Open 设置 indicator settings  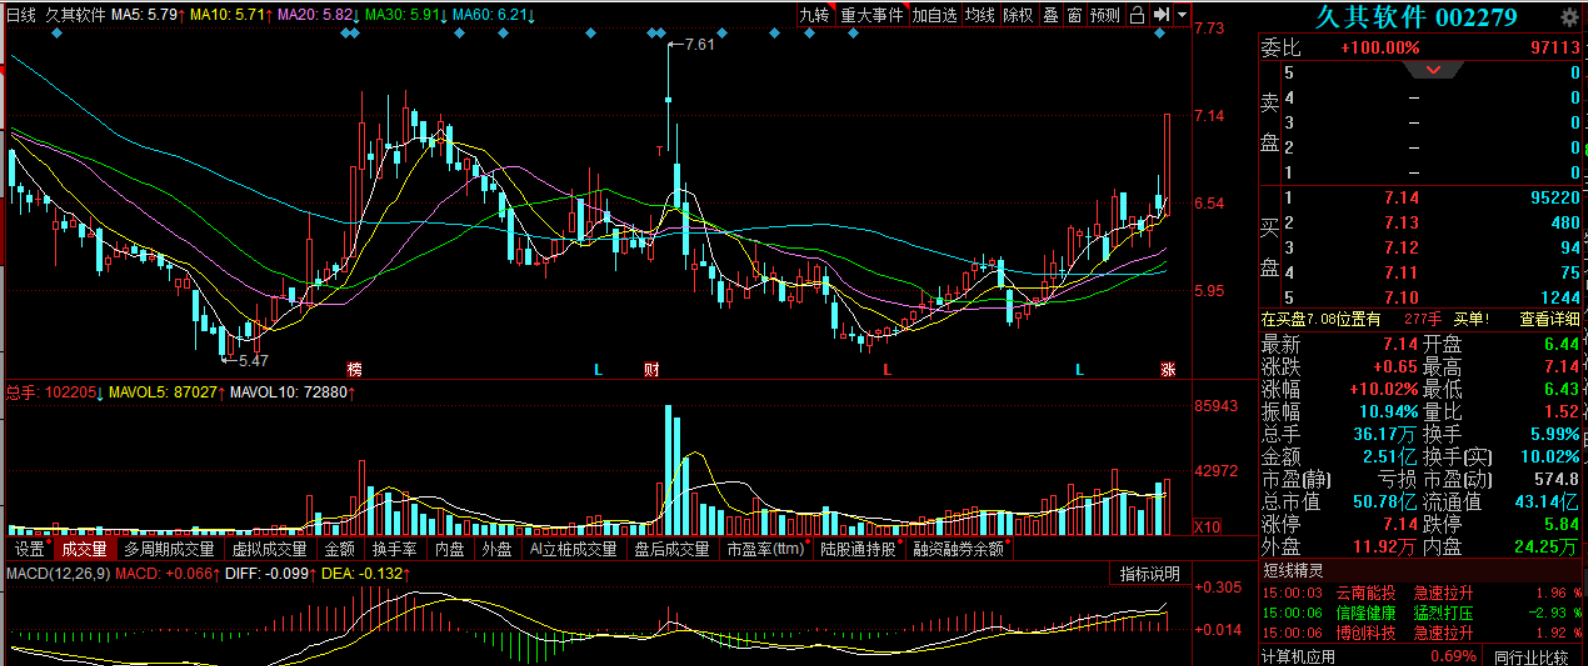point(29,549)
